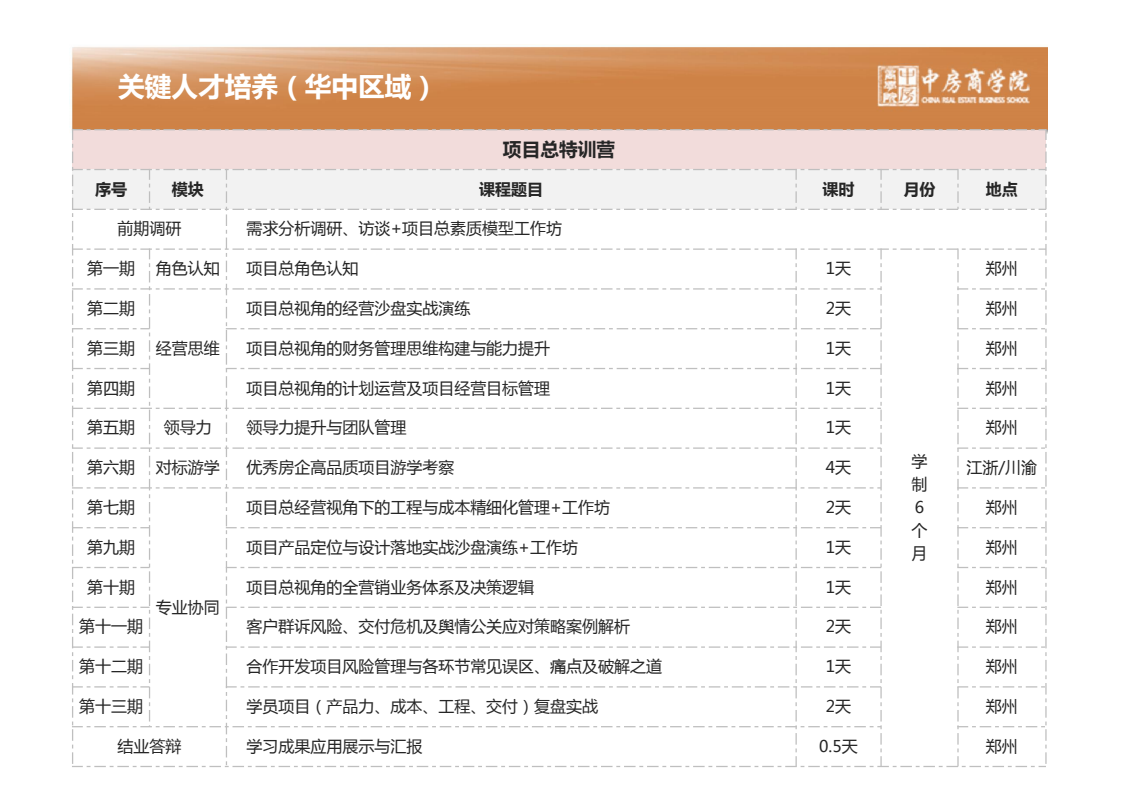This screenshot has width=1121, height=789.
Task: Click 2天 in the 第十一期 row
Action: click(838, 627)
